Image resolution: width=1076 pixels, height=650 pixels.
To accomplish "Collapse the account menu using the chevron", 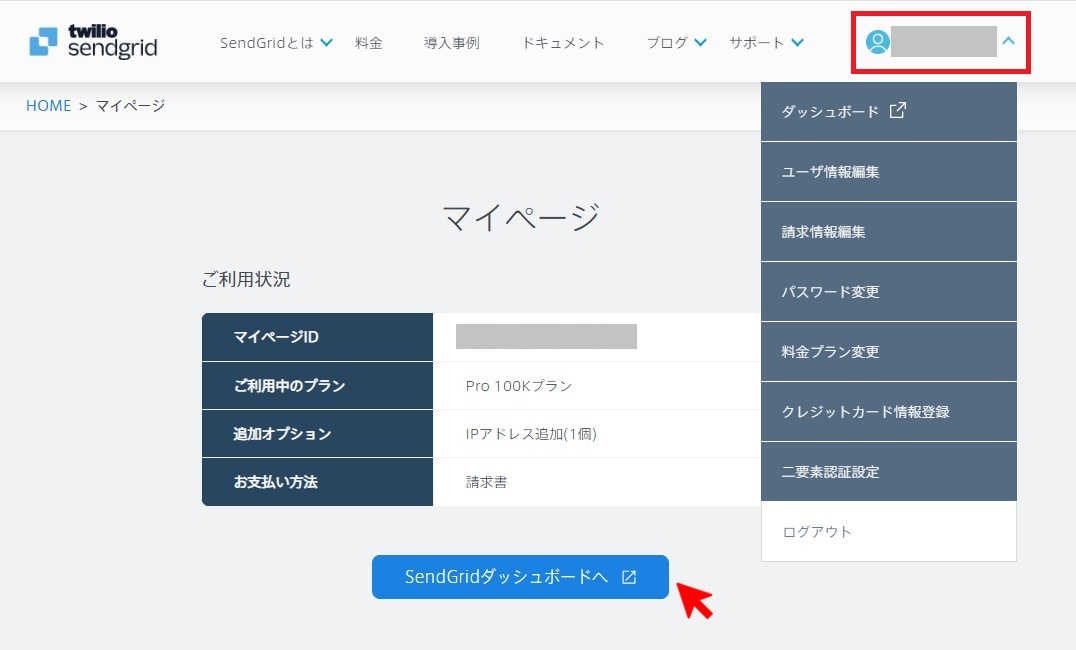I will pos(1010,41).
